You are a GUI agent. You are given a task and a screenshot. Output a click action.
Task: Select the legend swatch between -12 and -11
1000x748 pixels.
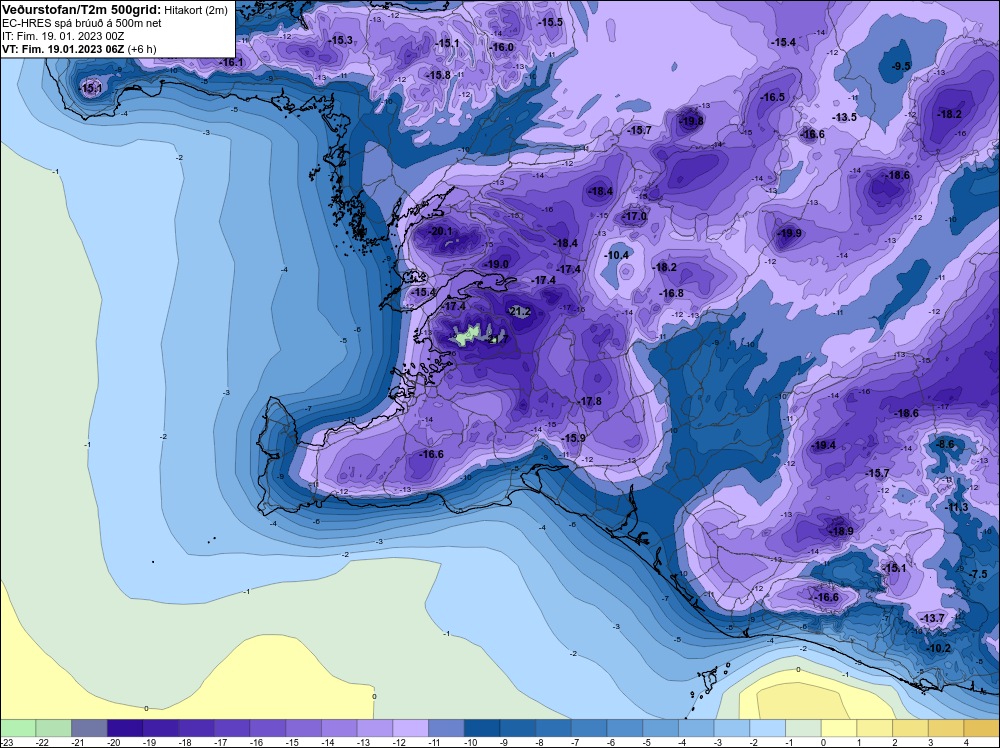(411, 728)
